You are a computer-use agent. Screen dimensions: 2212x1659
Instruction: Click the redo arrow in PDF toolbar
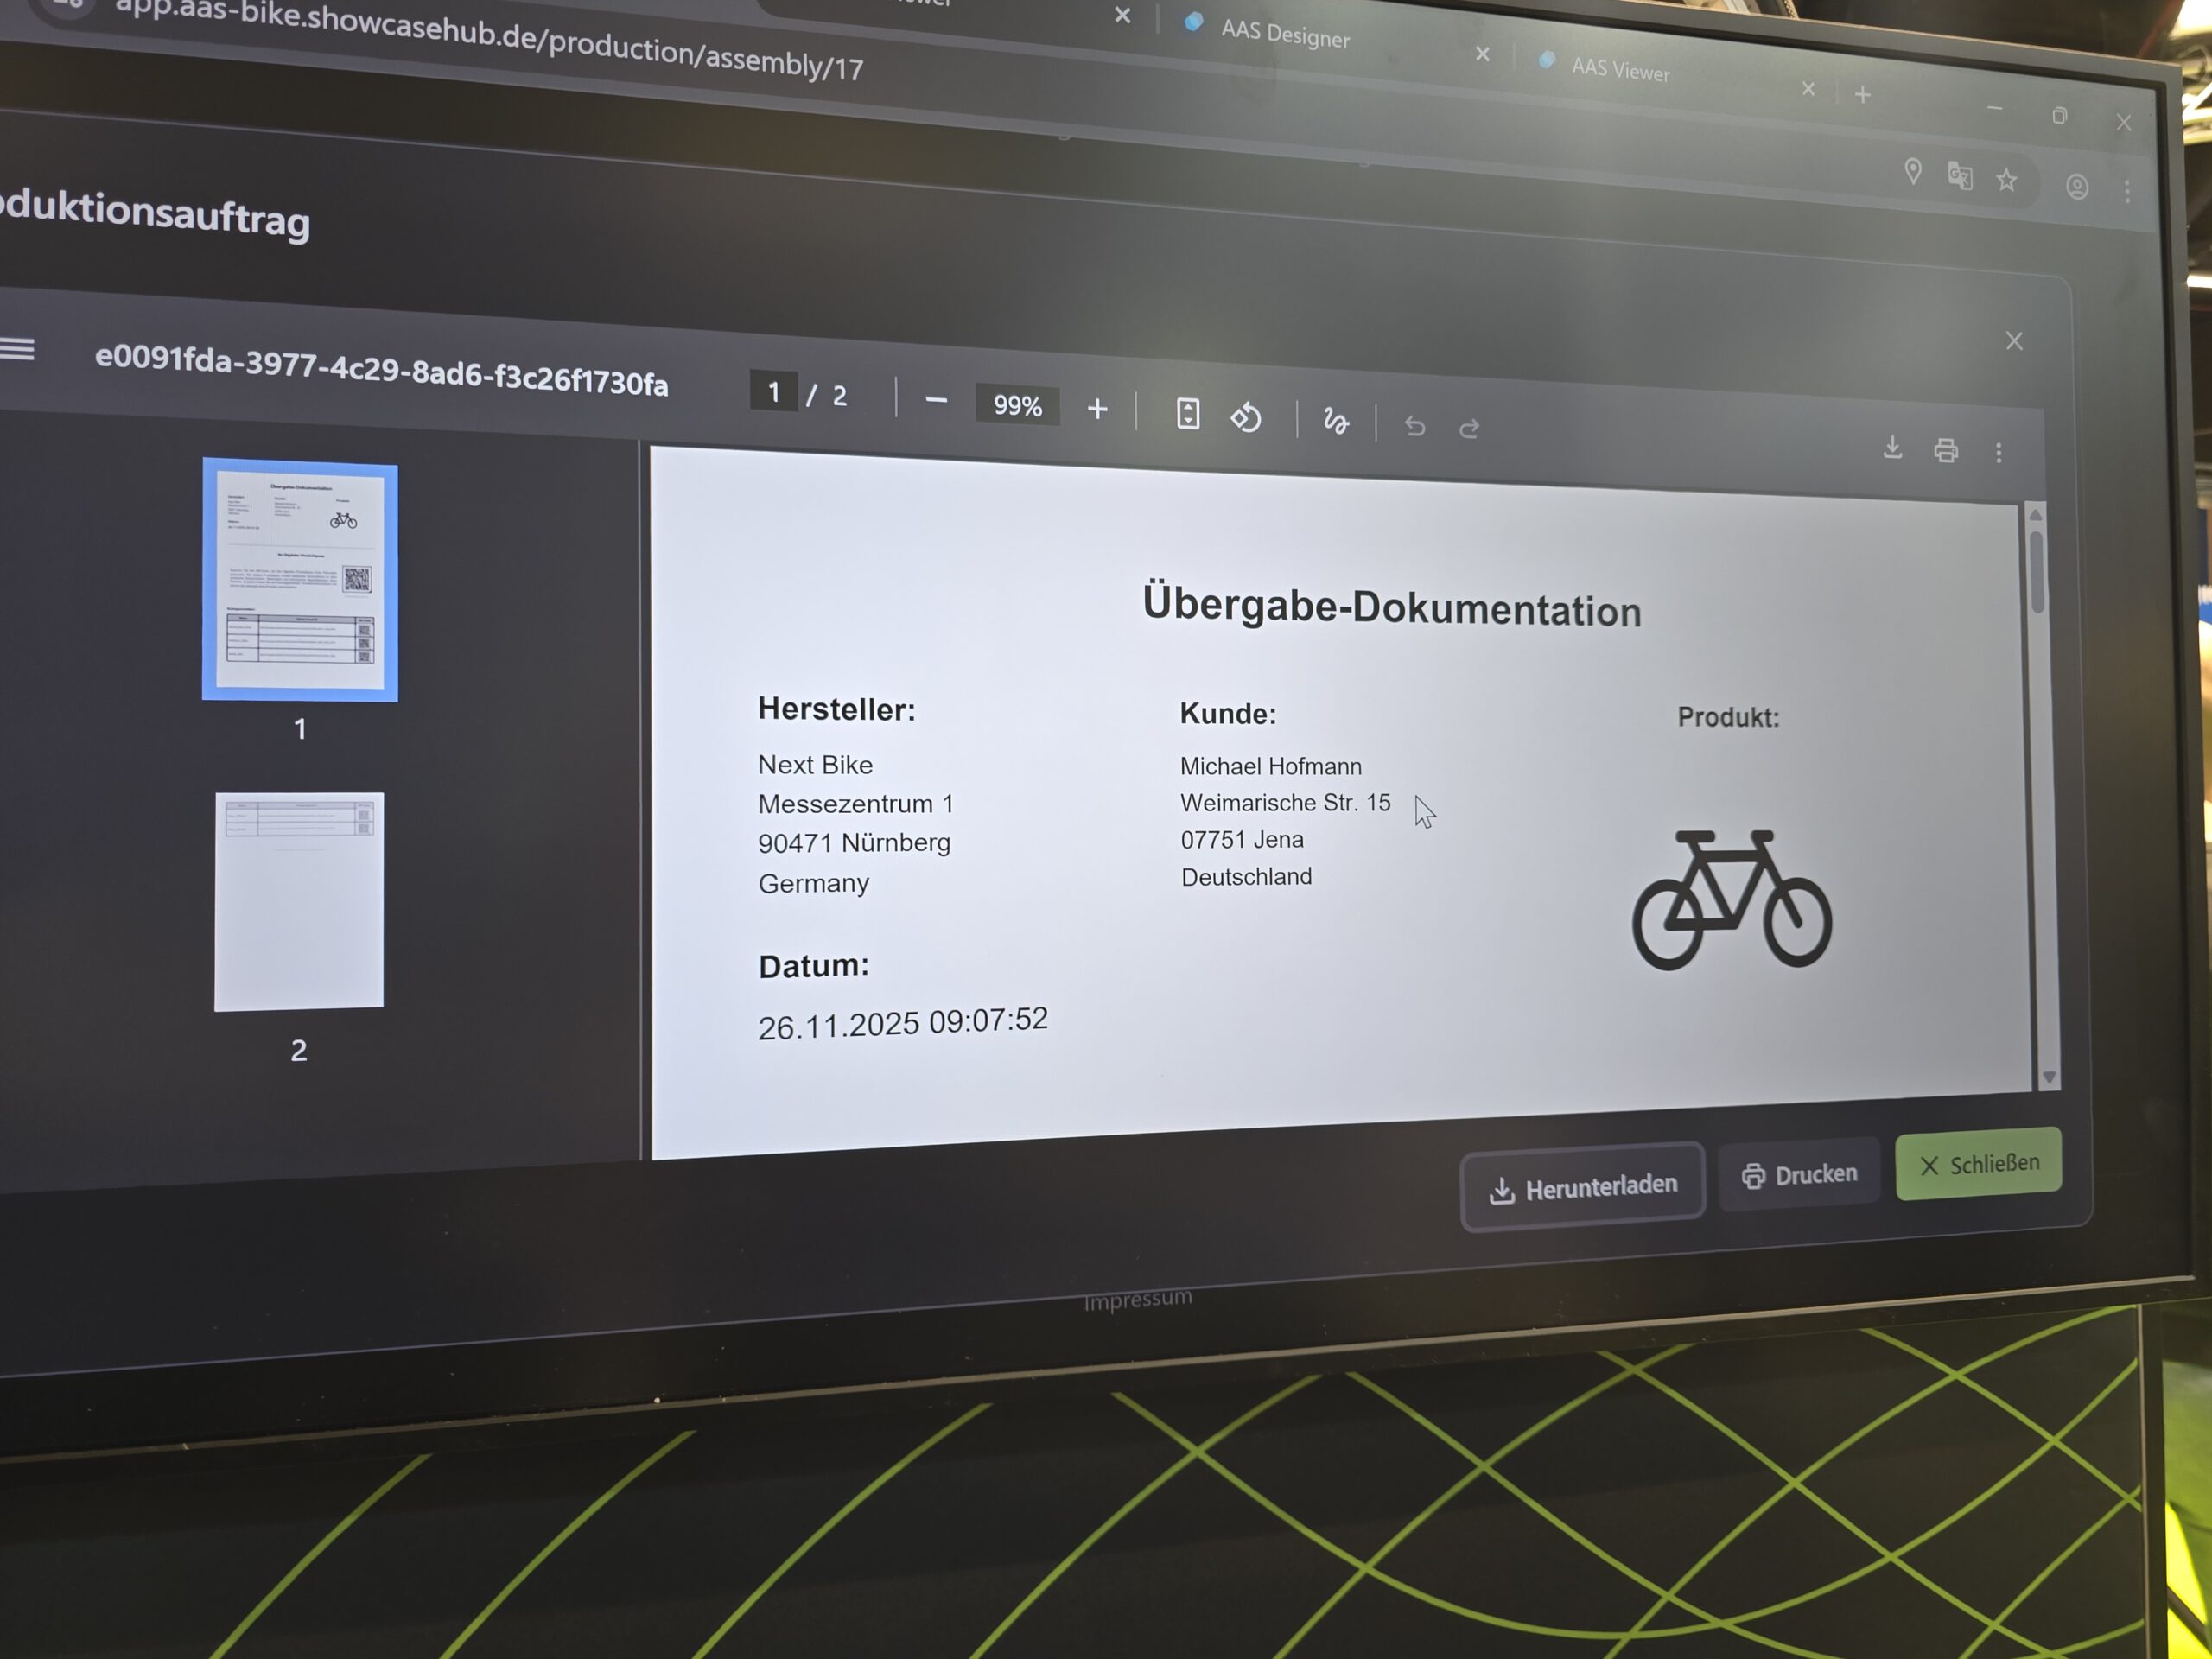[1469, 429]
